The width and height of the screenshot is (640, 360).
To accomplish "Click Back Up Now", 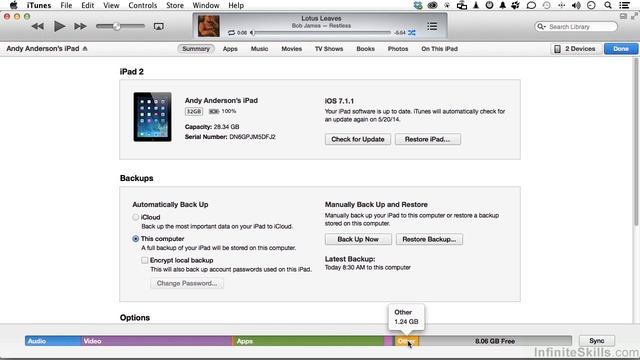I will (358, 239).
